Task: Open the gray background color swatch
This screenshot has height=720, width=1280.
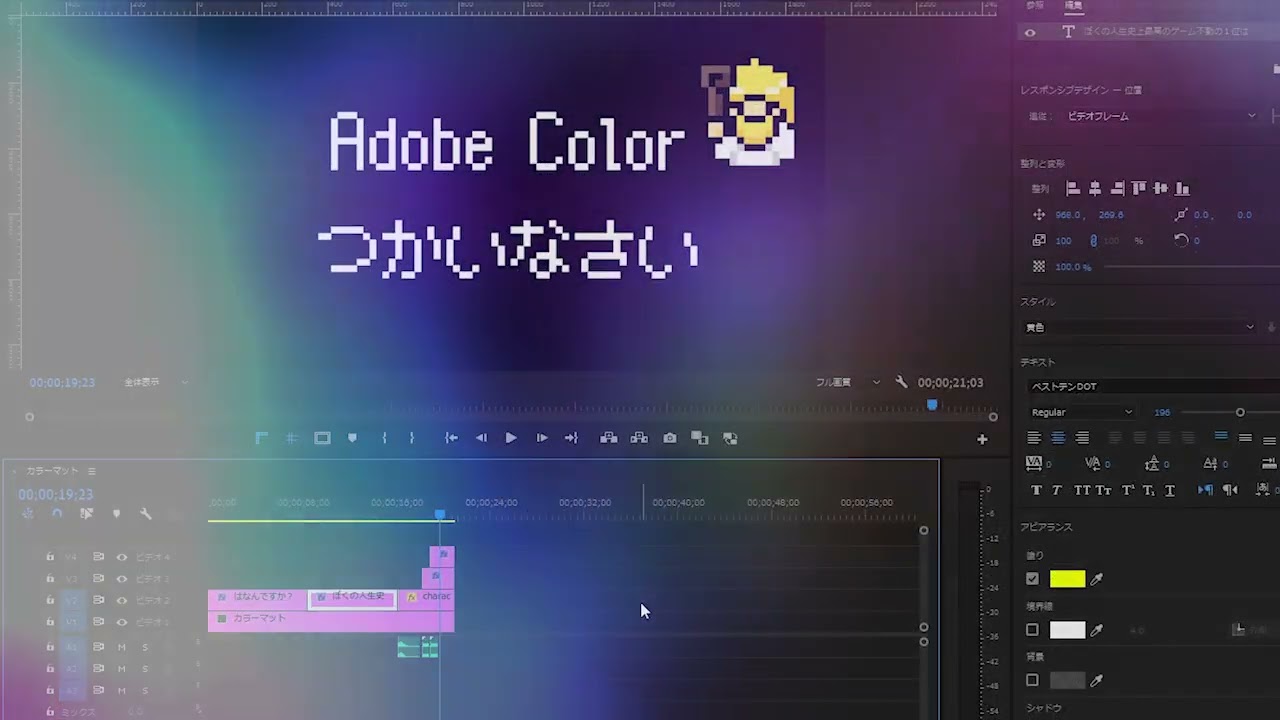Action: point(1067,681)
